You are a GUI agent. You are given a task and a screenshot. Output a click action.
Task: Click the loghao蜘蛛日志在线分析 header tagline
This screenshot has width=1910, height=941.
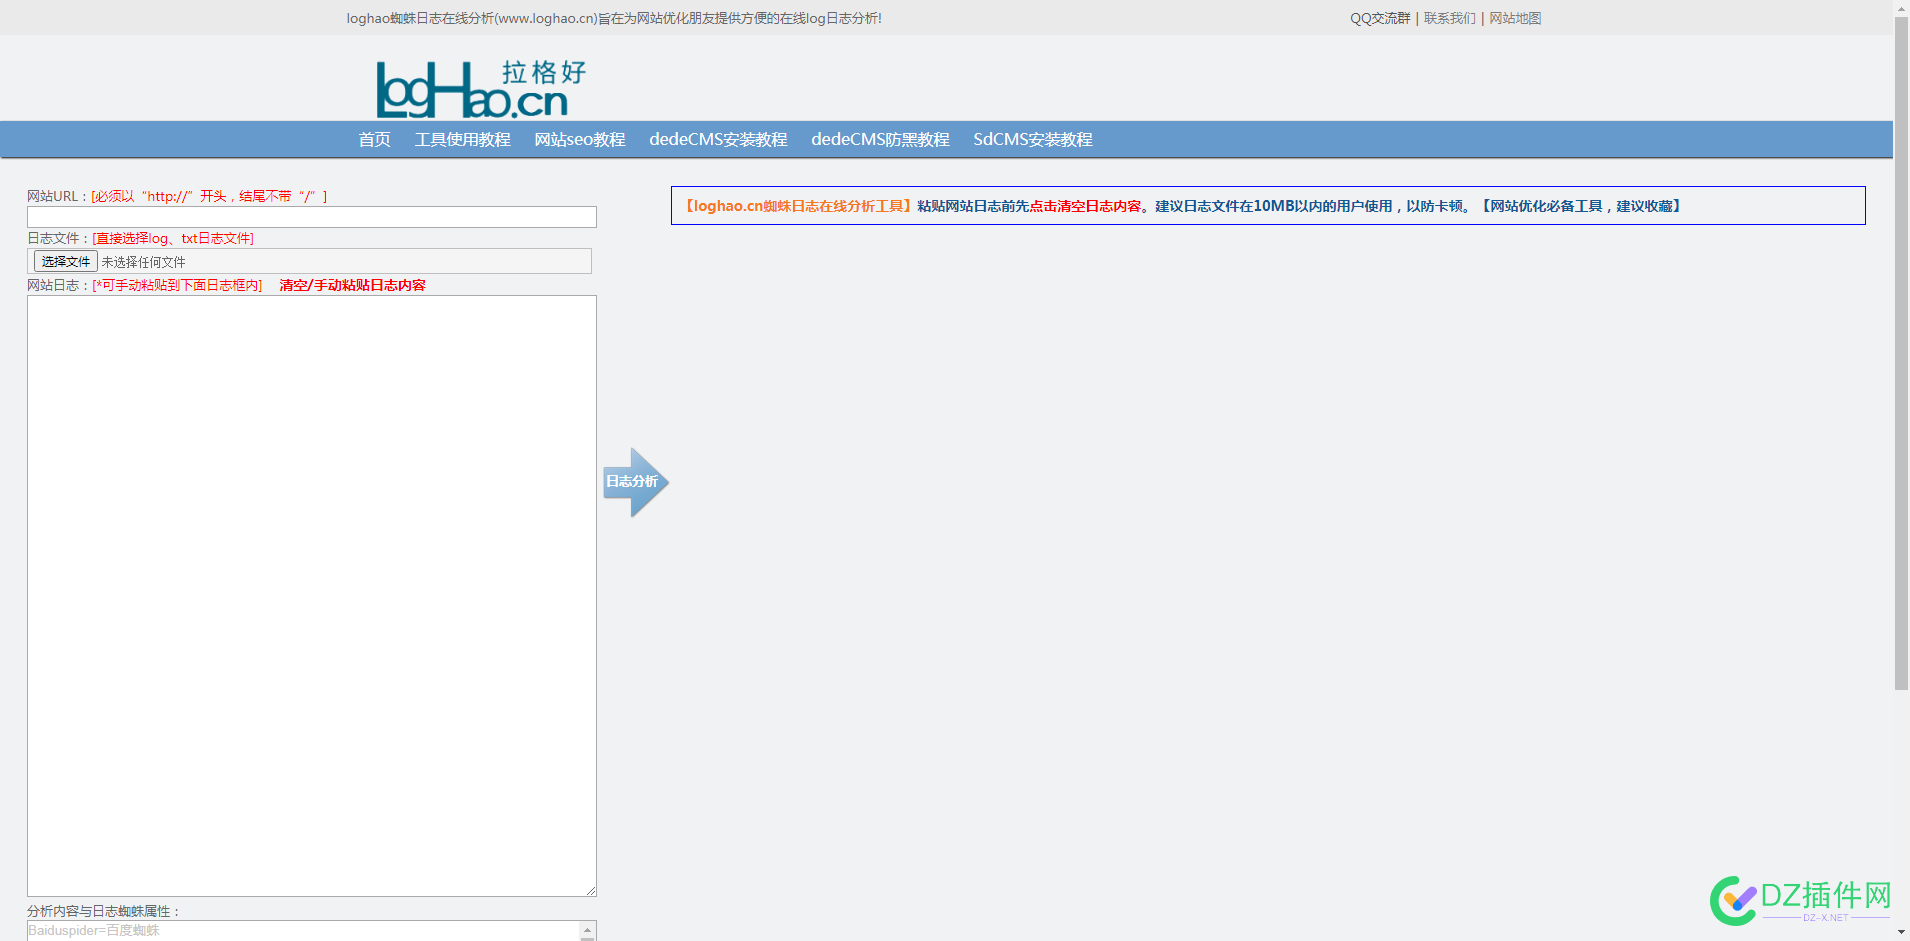tap(614, 18)
